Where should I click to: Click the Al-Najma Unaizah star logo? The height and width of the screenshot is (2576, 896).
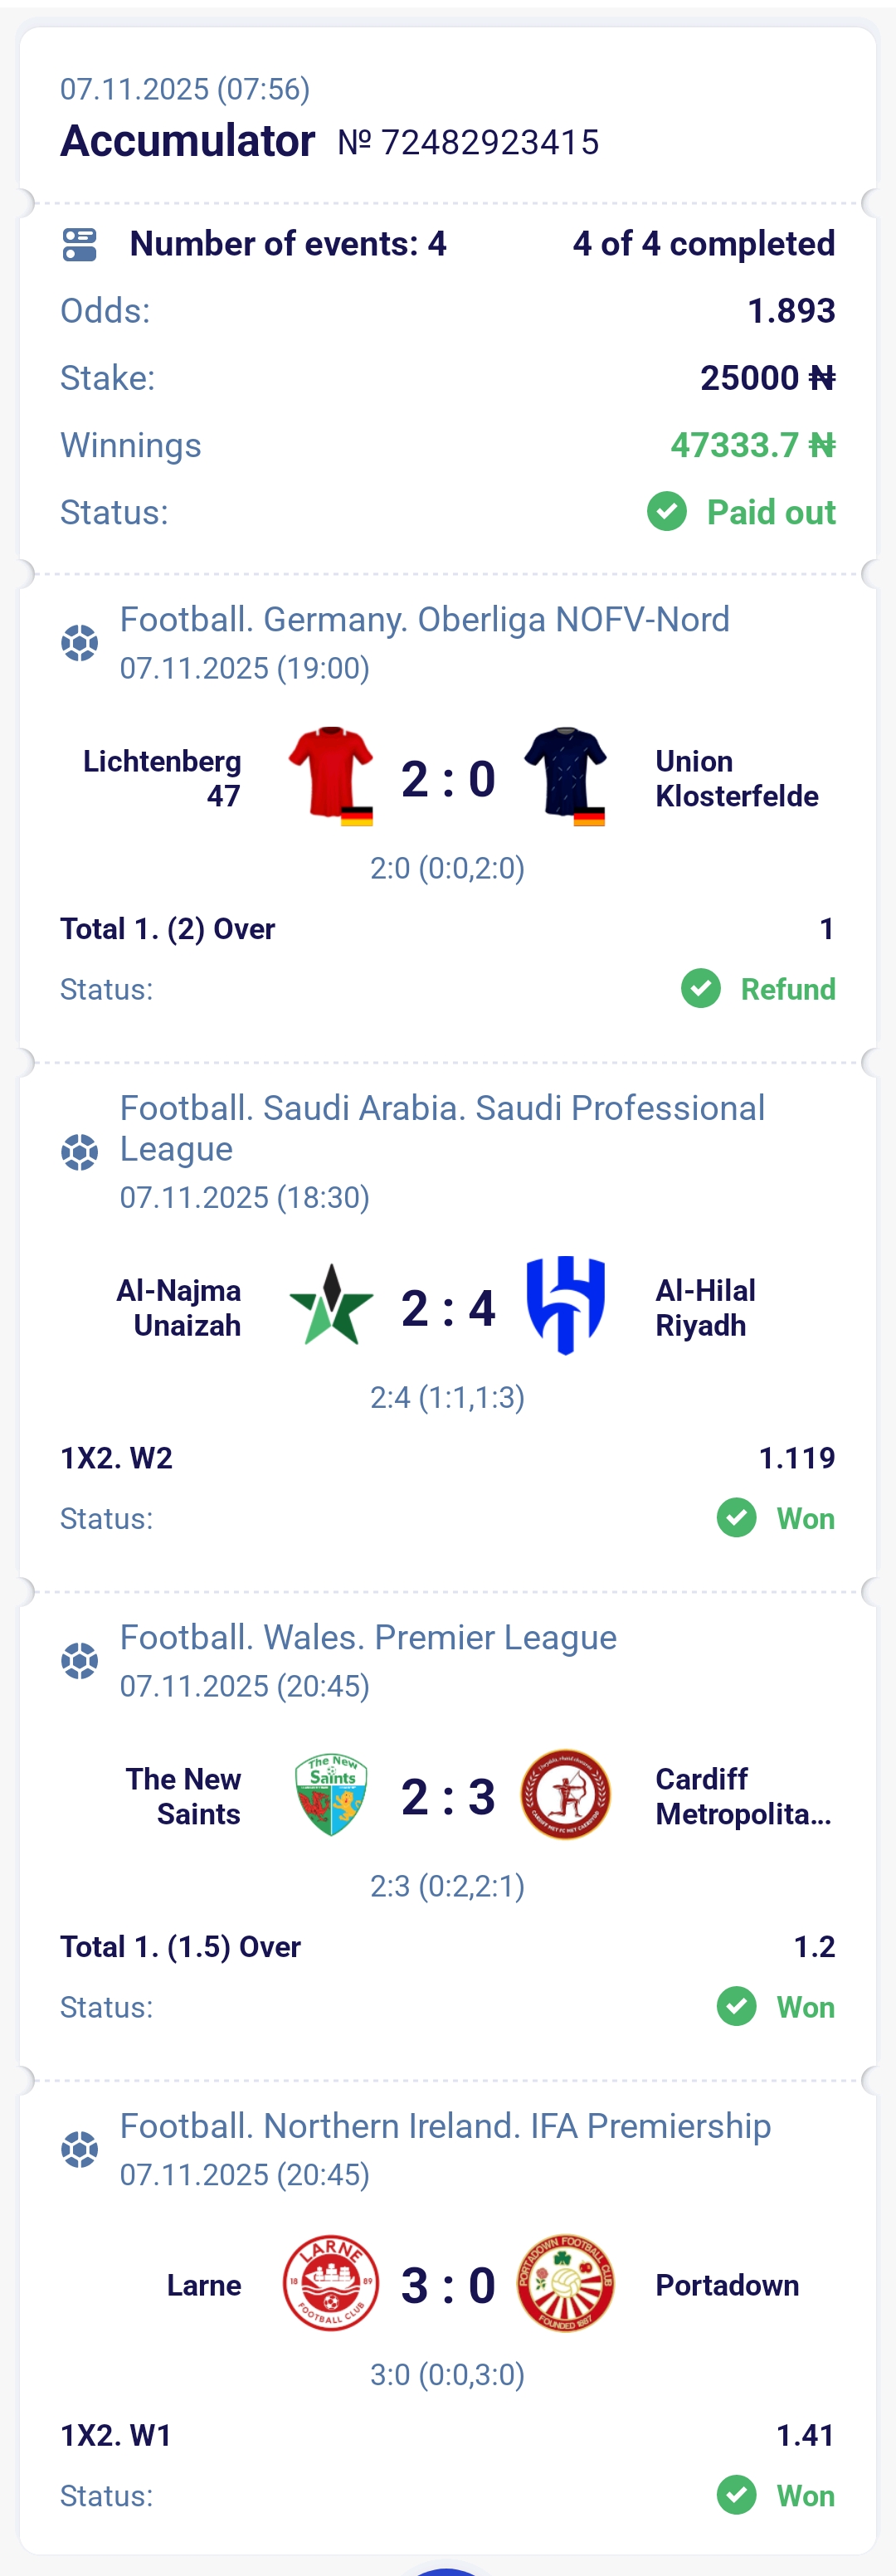(x=331, y=1305)
